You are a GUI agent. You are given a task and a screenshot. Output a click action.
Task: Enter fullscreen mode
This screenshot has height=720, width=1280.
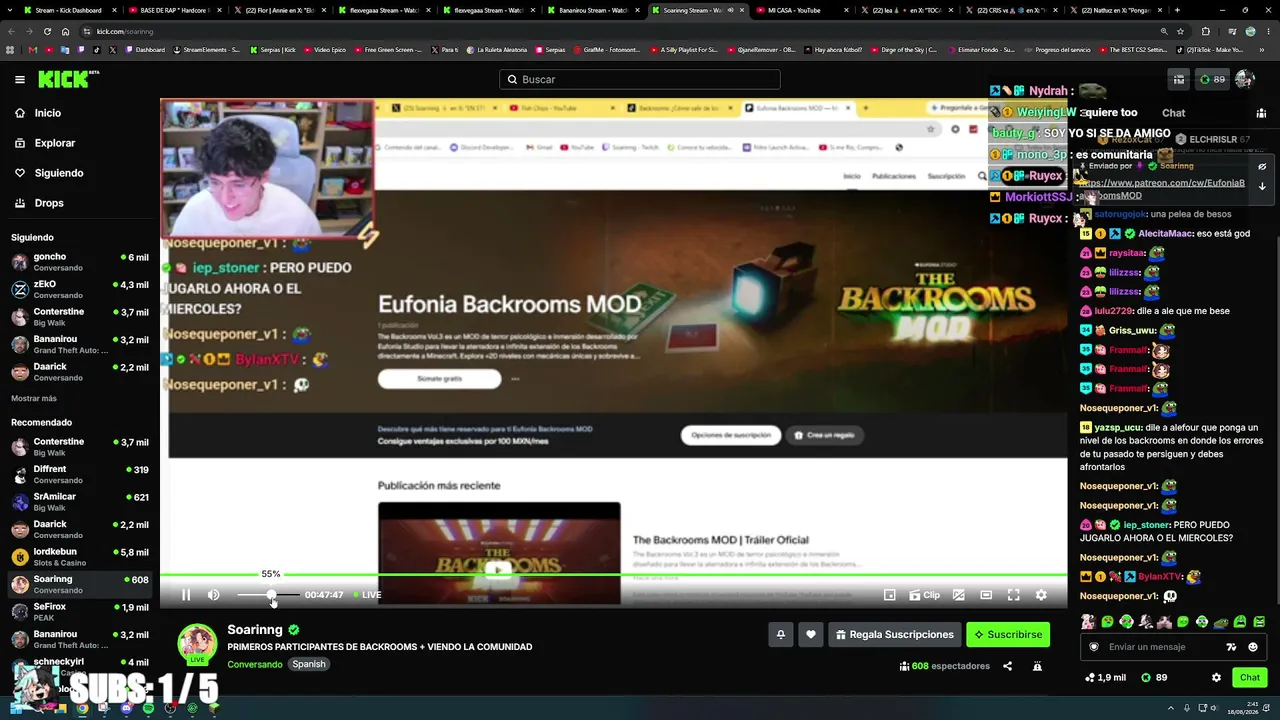(x=1013, y=595)
